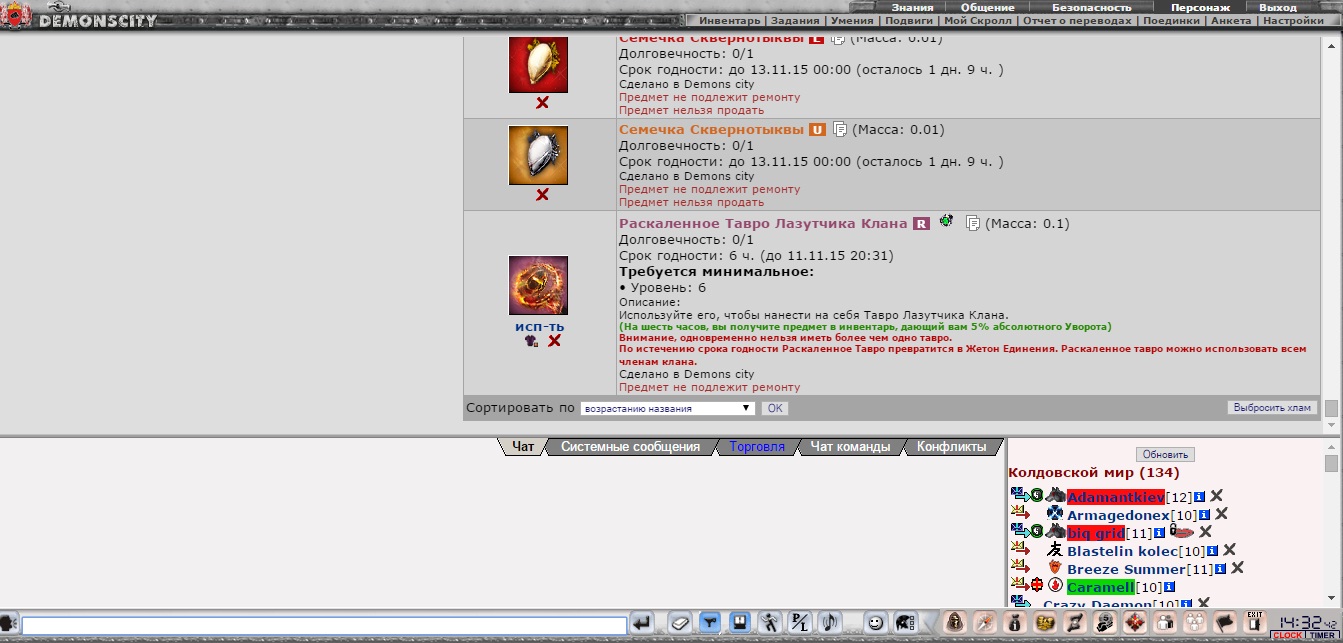The image size is (1343, 643).
Task: Click the people group icon
Action: pyautogui.click(x=1195, y=623)
